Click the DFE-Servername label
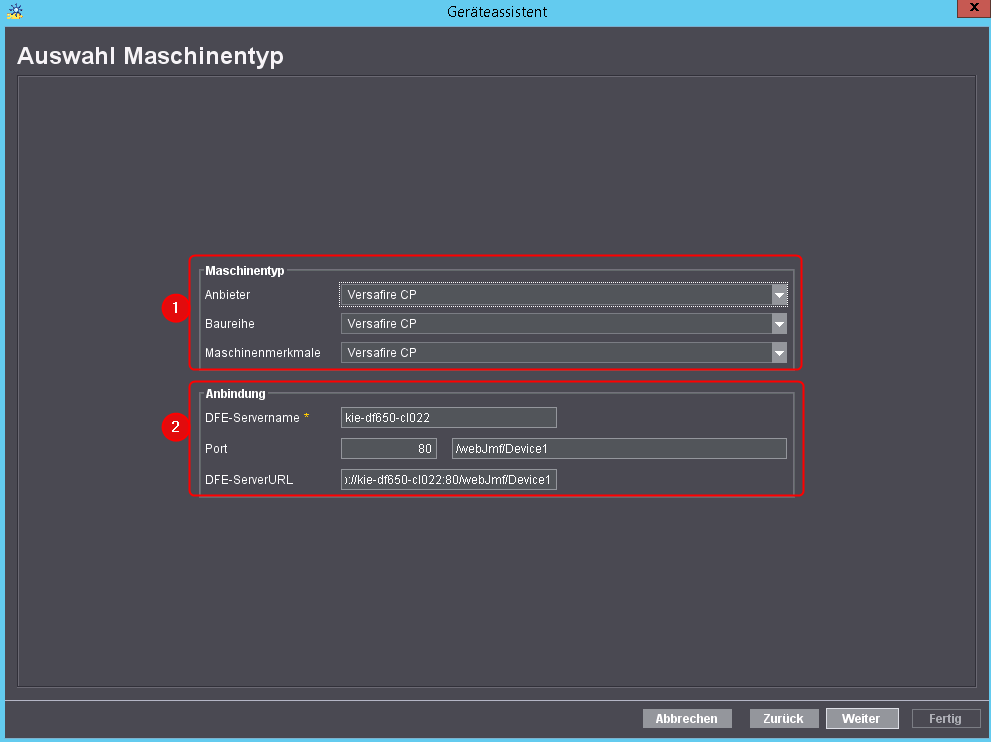Viewport: 991px width, 742px height. click(x=252, y=418)
